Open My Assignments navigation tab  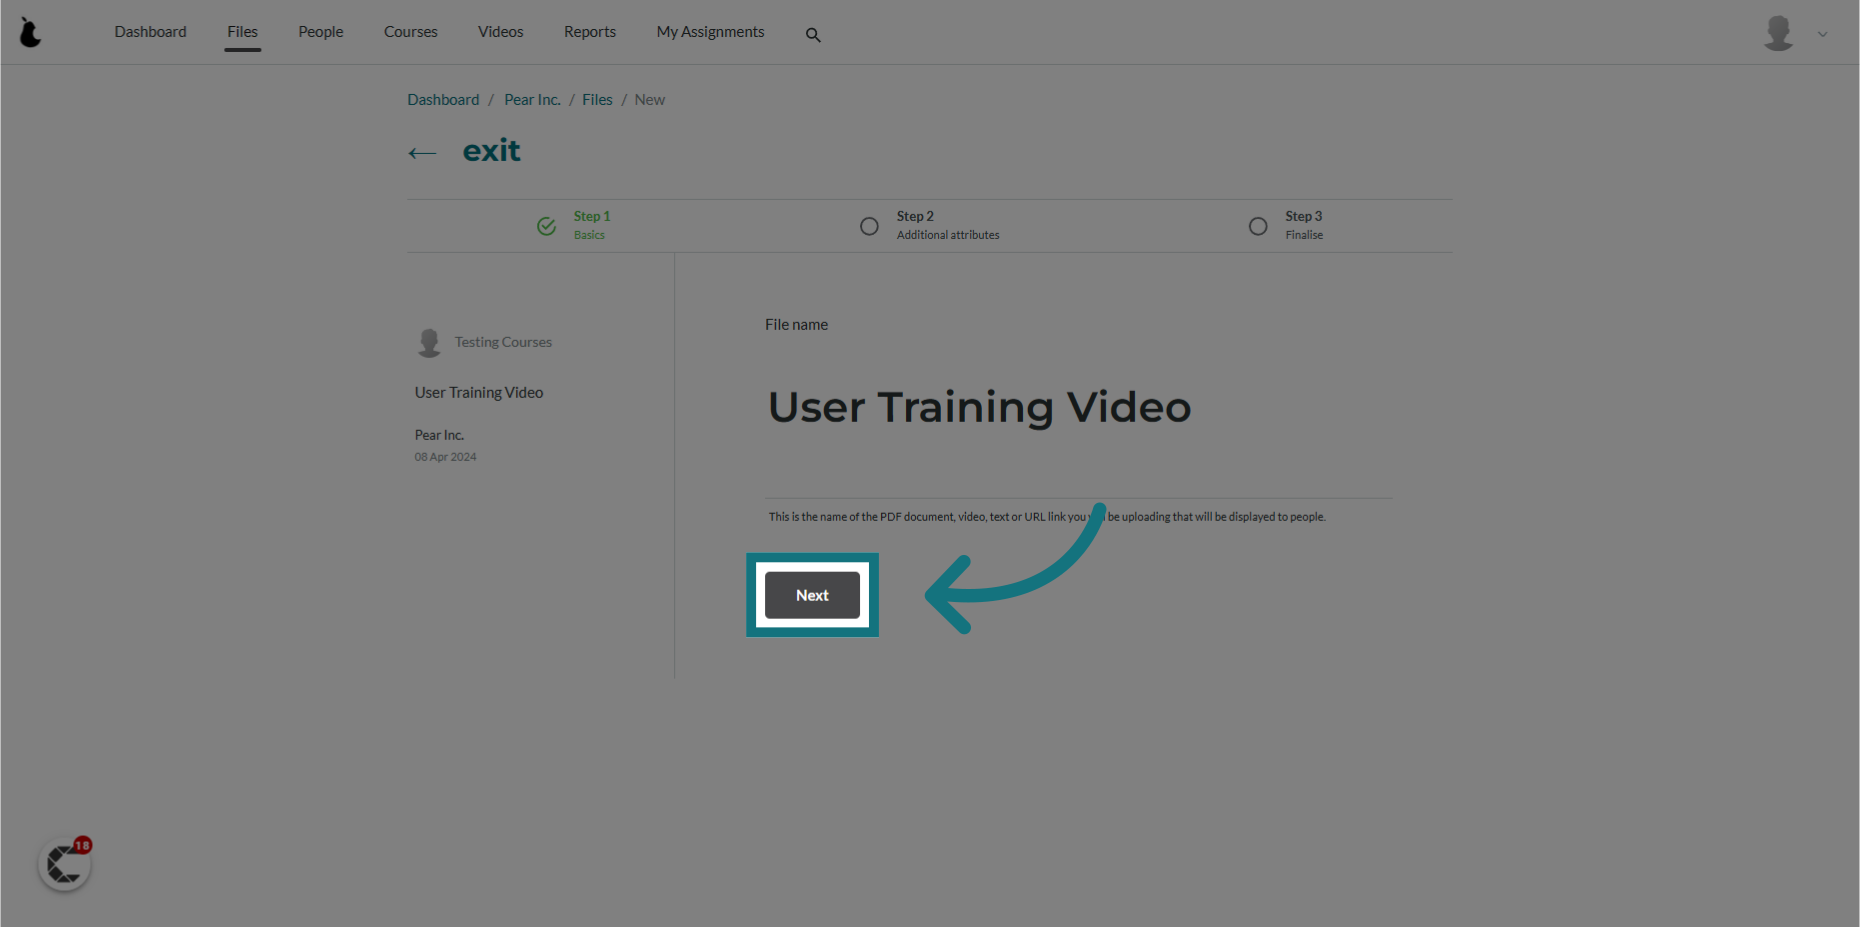[711, 32]
